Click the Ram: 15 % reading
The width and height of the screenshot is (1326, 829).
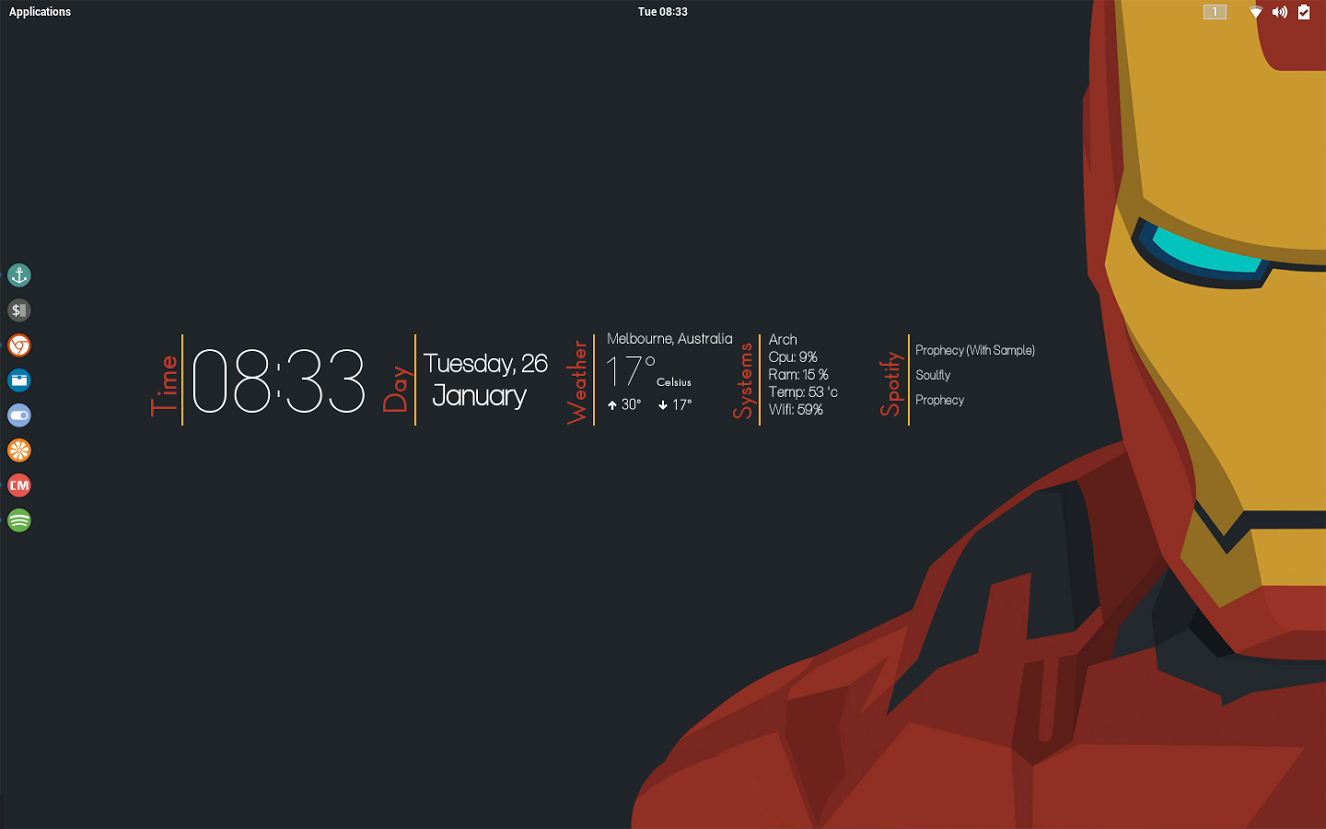coord(798,375)
